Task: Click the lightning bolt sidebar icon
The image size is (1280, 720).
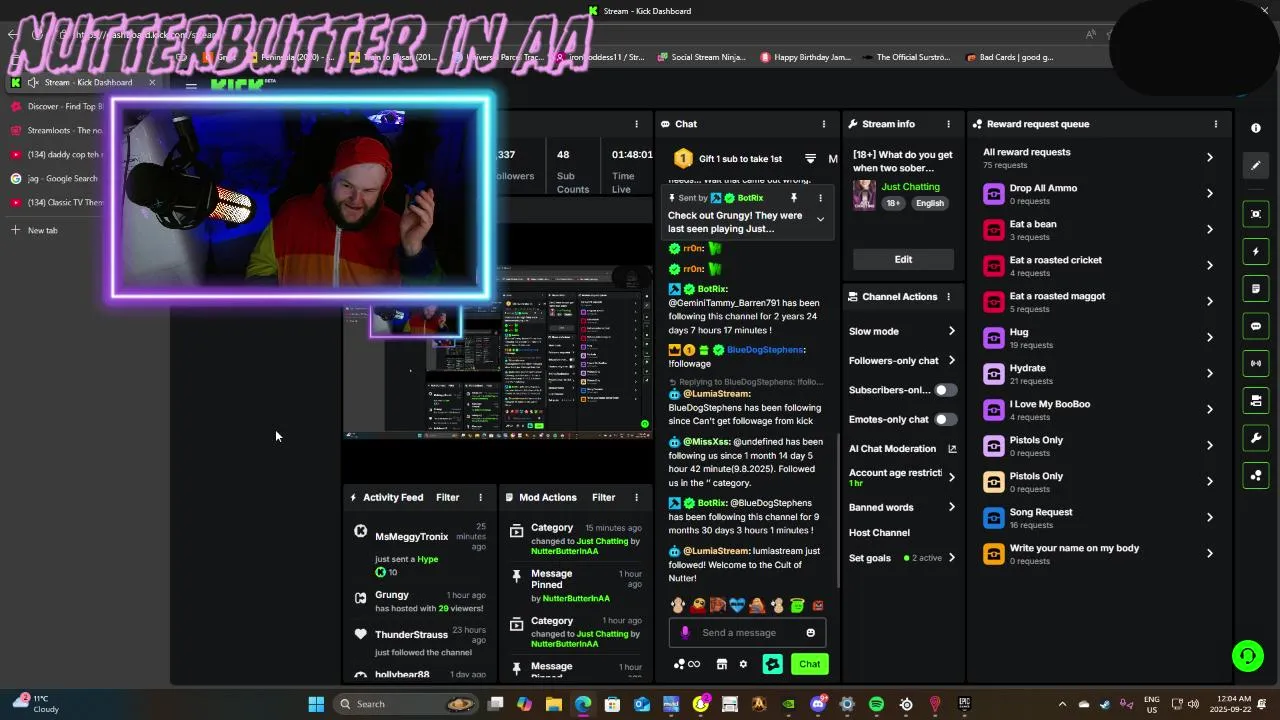Action: tap(1256, 251)
